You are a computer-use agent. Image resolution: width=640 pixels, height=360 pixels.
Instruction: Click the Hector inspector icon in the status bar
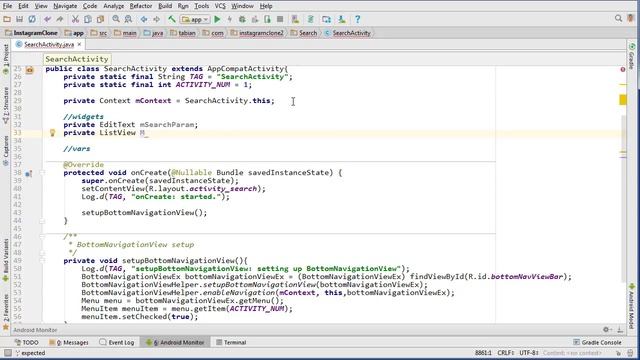click(x=631, y=353)
